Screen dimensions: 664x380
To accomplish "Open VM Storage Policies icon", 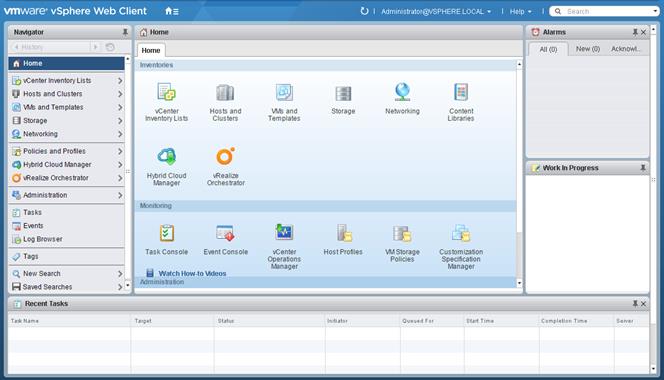I will [402, 233].
